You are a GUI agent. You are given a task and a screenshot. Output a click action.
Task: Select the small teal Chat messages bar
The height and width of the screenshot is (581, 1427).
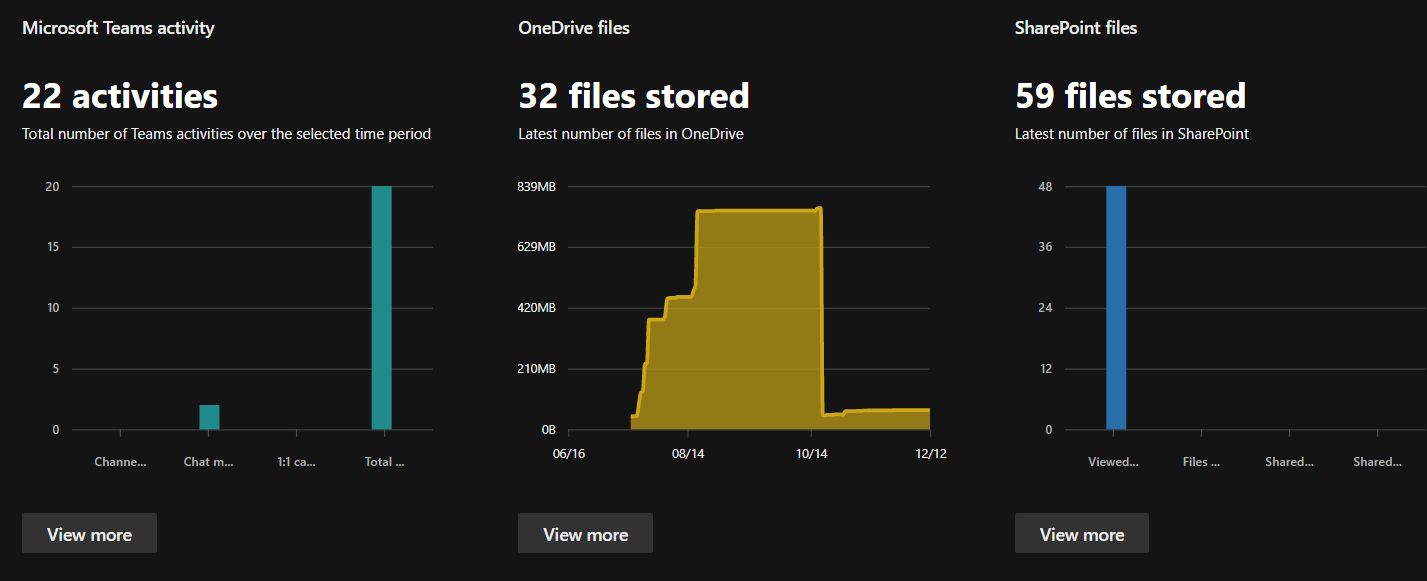pos(209,417)
